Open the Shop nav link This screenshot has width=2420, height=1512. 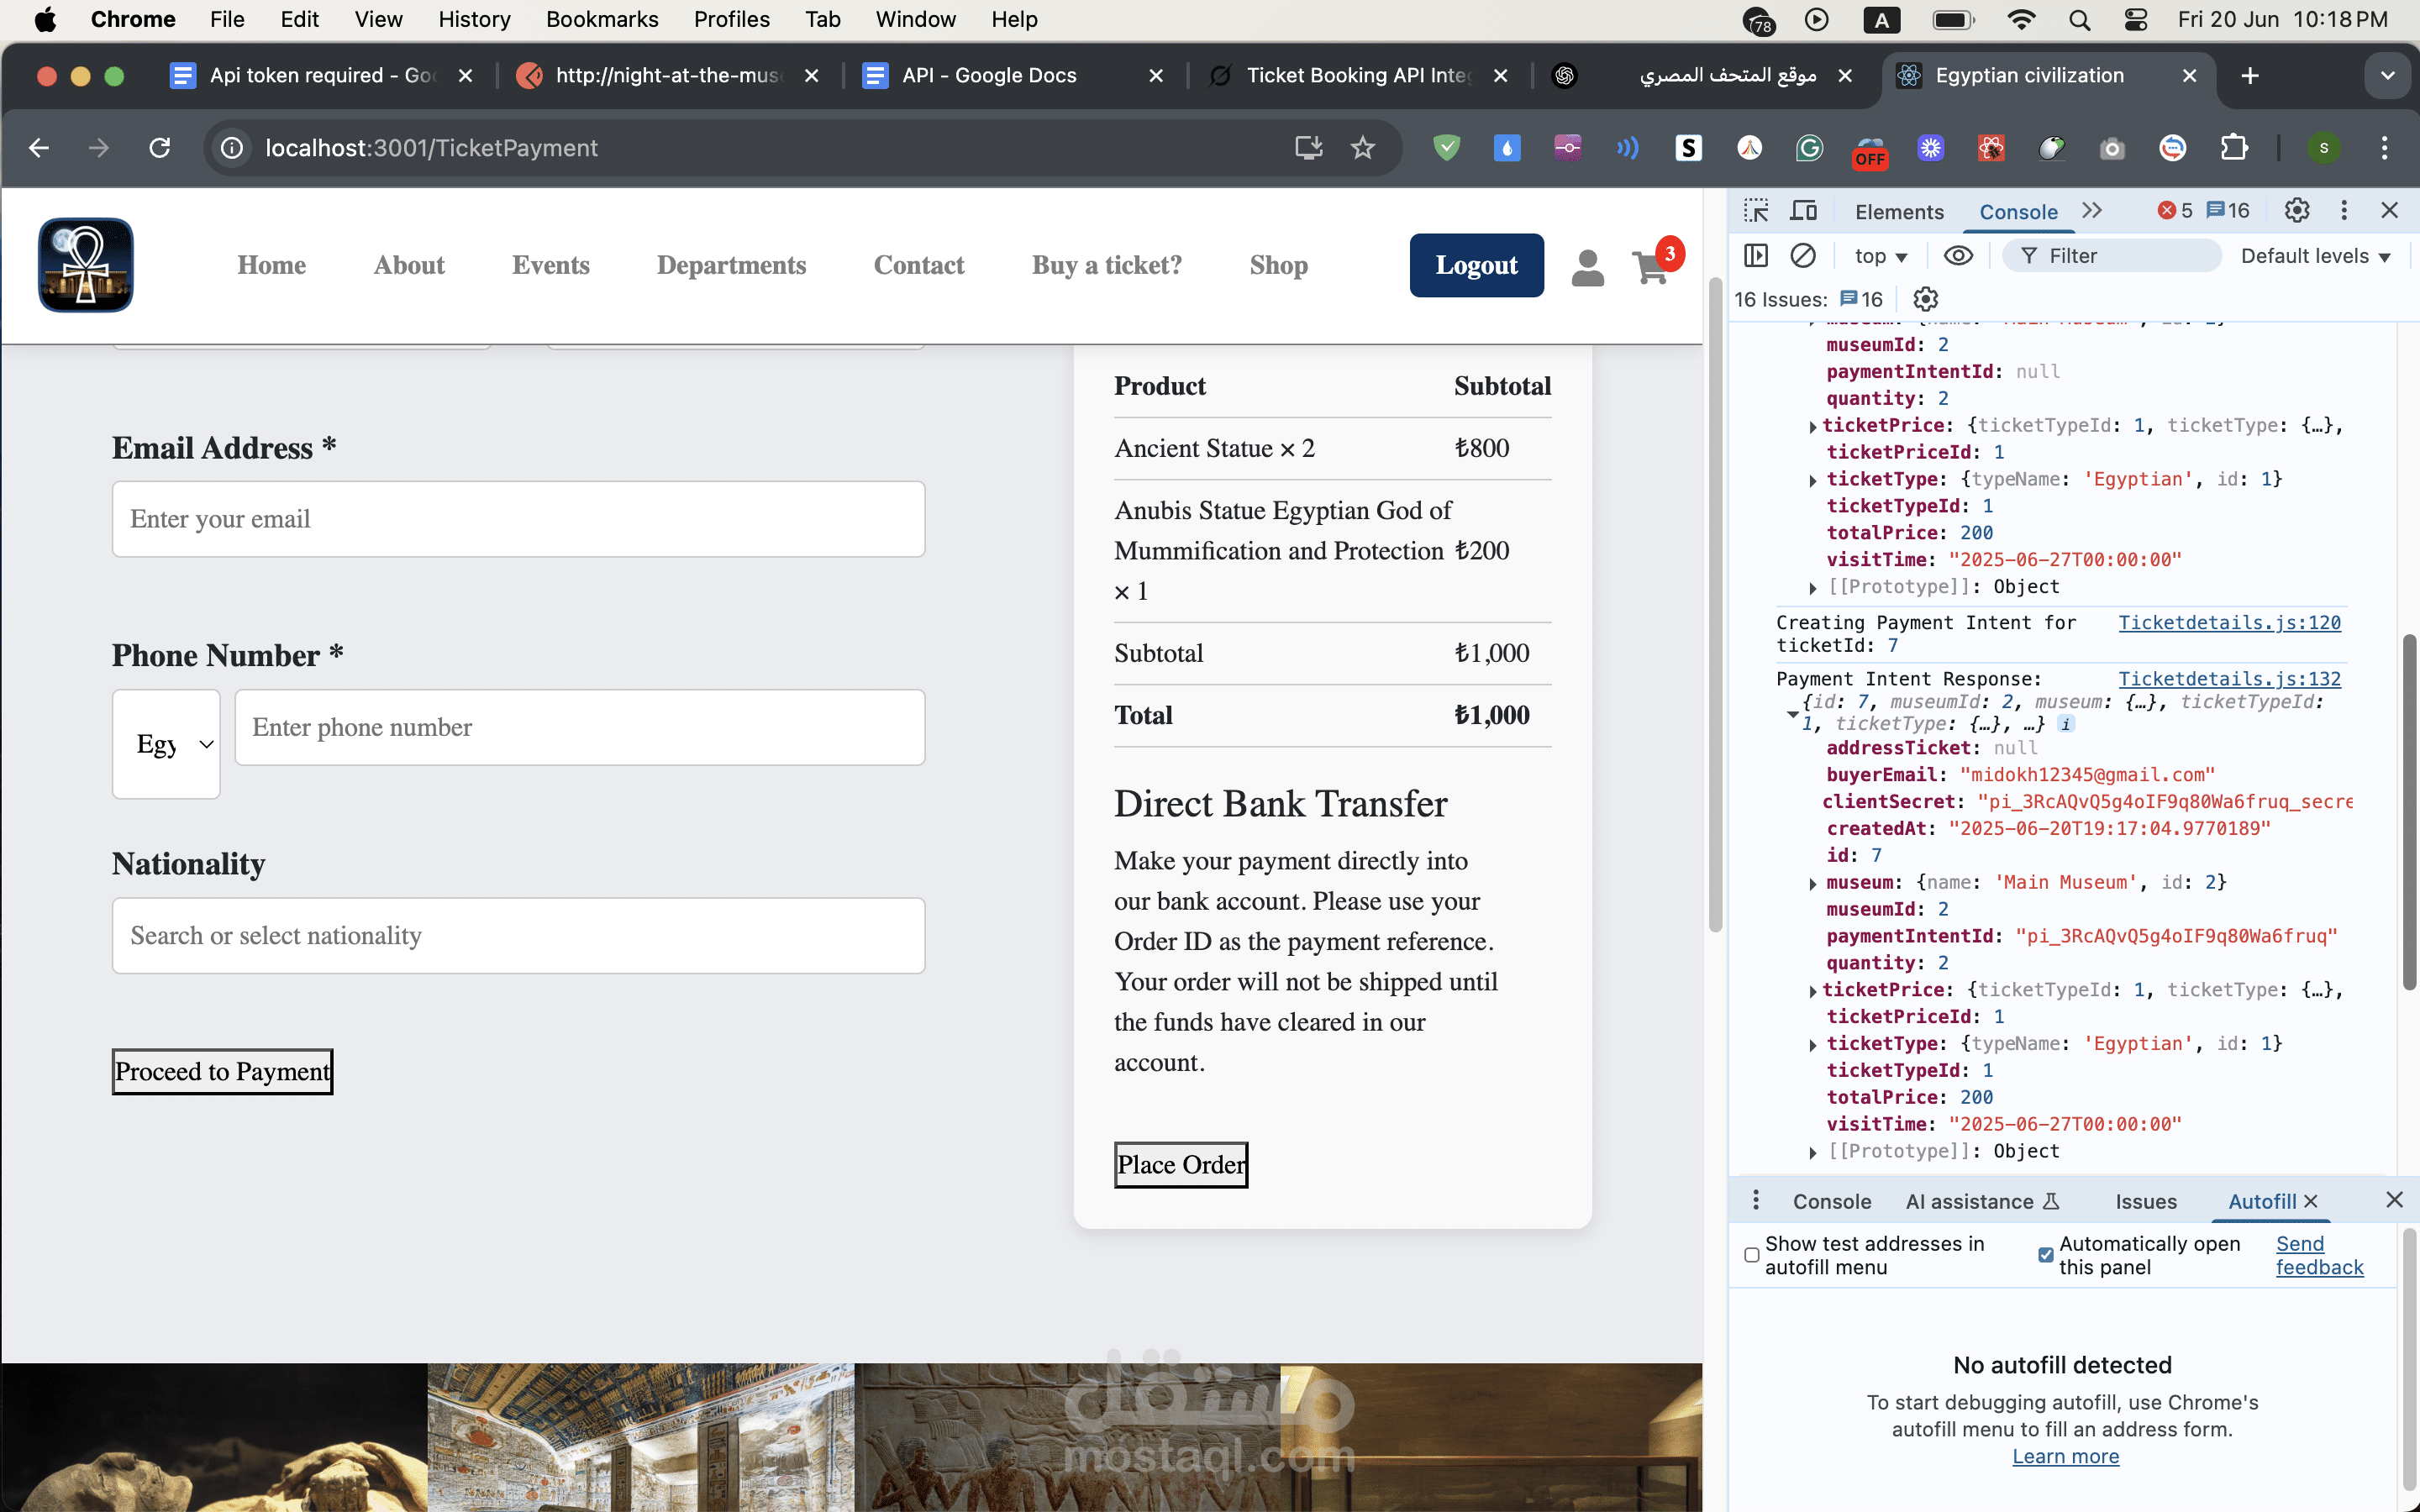[x=1278, y=265]
